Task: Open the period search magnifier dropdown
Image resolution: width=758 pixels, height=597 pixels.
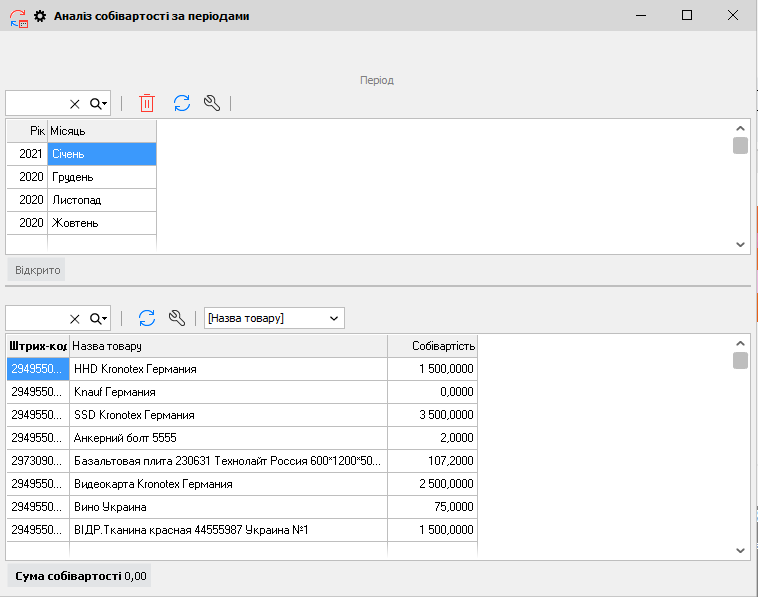Action: tap(98, 104)
